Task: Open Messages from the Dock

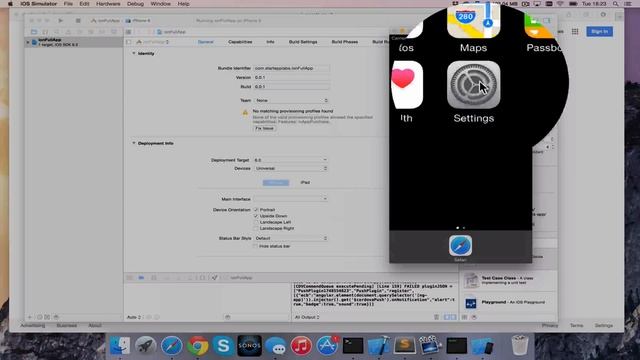Action: point(276,346)
